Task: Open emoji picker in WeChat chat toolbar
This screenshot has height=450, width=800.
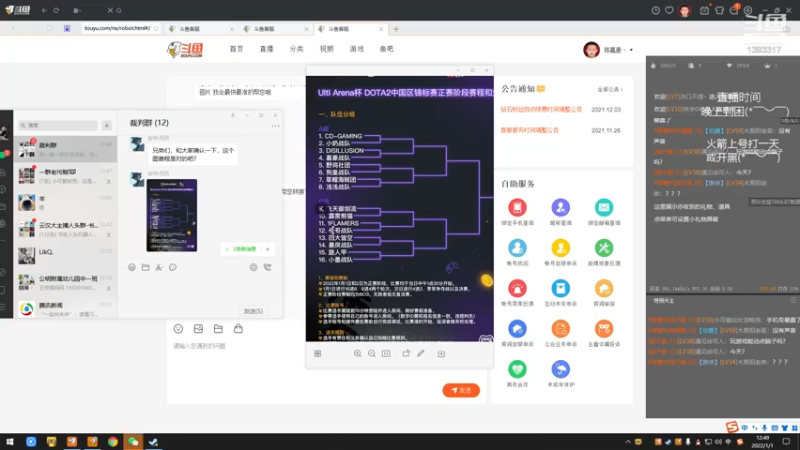Action: (132, 267)
